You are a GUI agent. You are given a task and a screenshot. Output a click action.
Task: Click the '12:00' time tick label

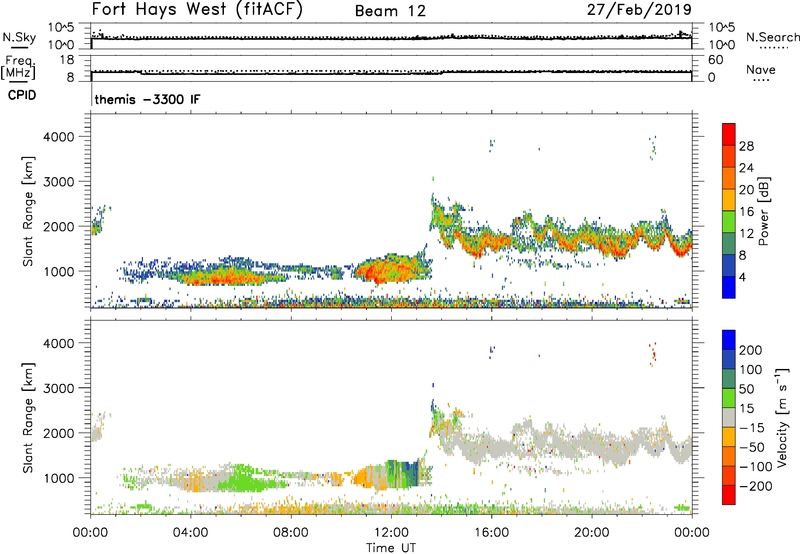391,533
